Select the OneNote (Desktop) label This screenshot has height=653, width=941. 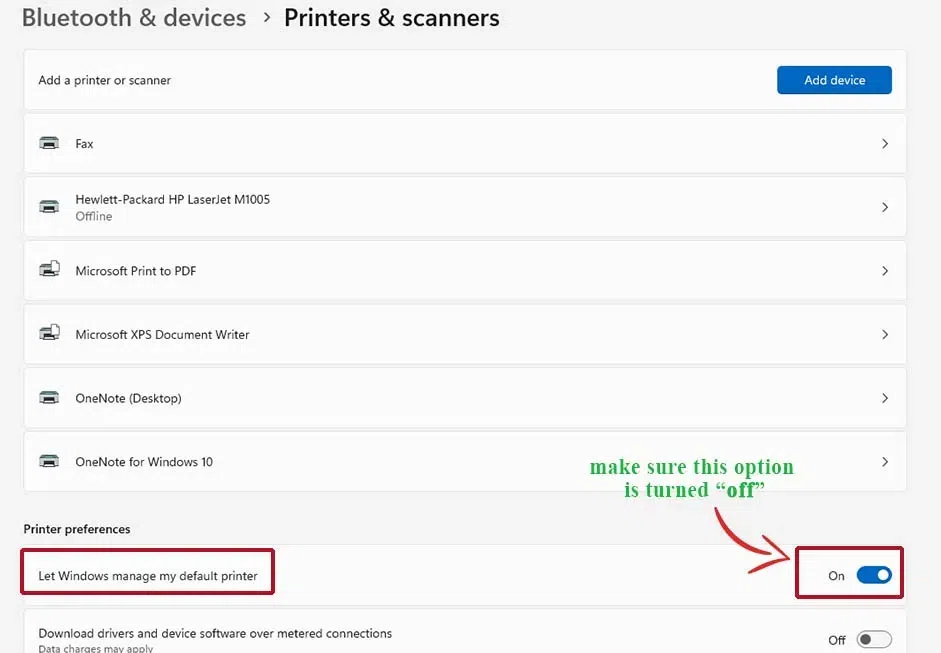pos(128,398)
